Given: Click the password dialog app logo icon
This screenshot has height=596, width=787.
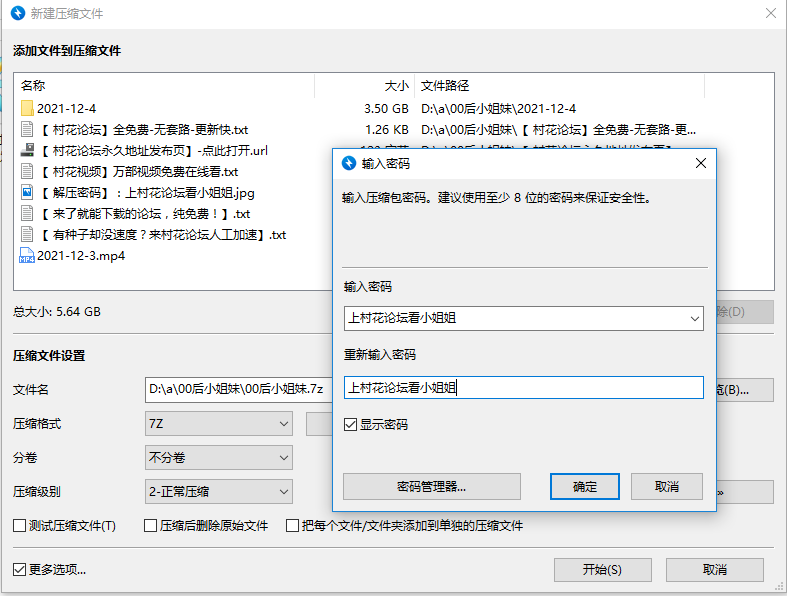Looking at the screenshot, I should tap(348, 163).
